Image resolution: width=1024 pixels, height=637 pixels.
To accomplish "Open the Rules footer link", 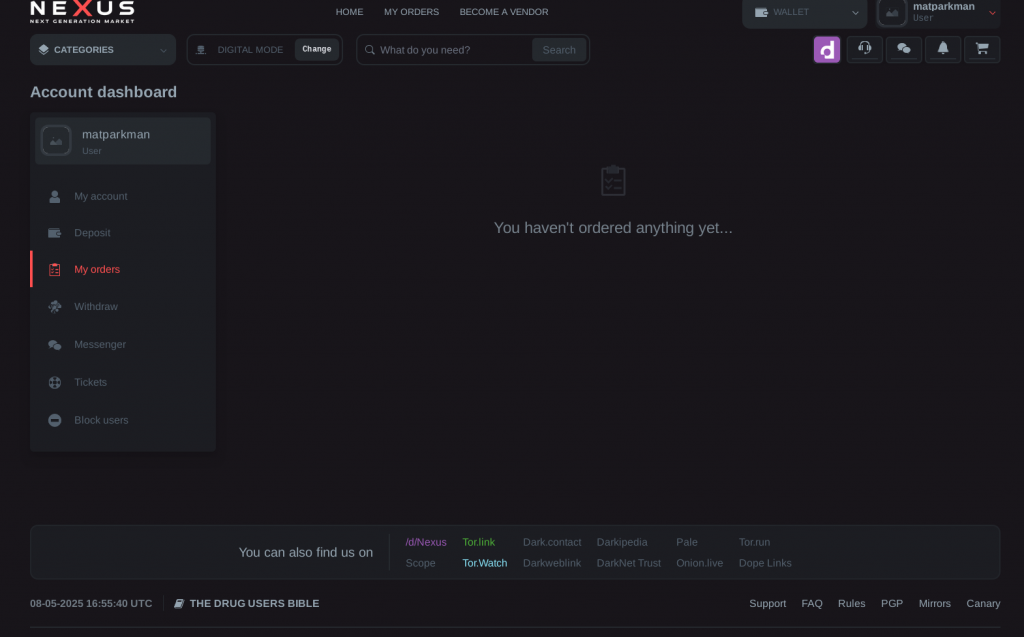I will pyautogui.click(x=852, y=604).
